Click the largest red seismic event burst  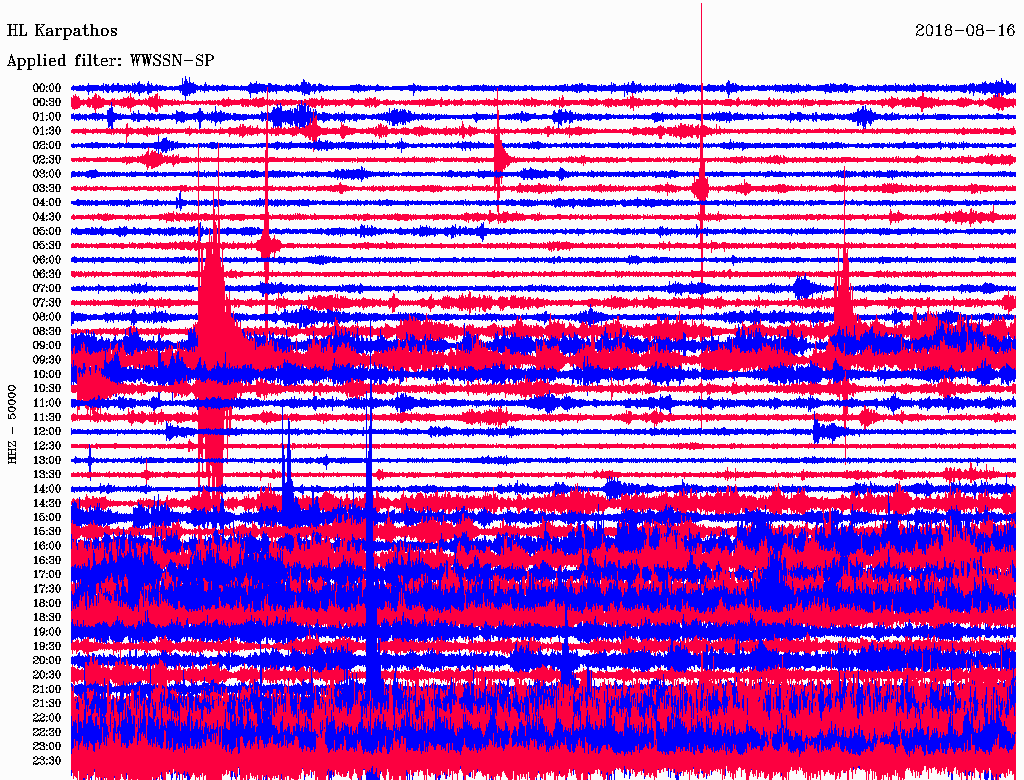pos(213,300)
